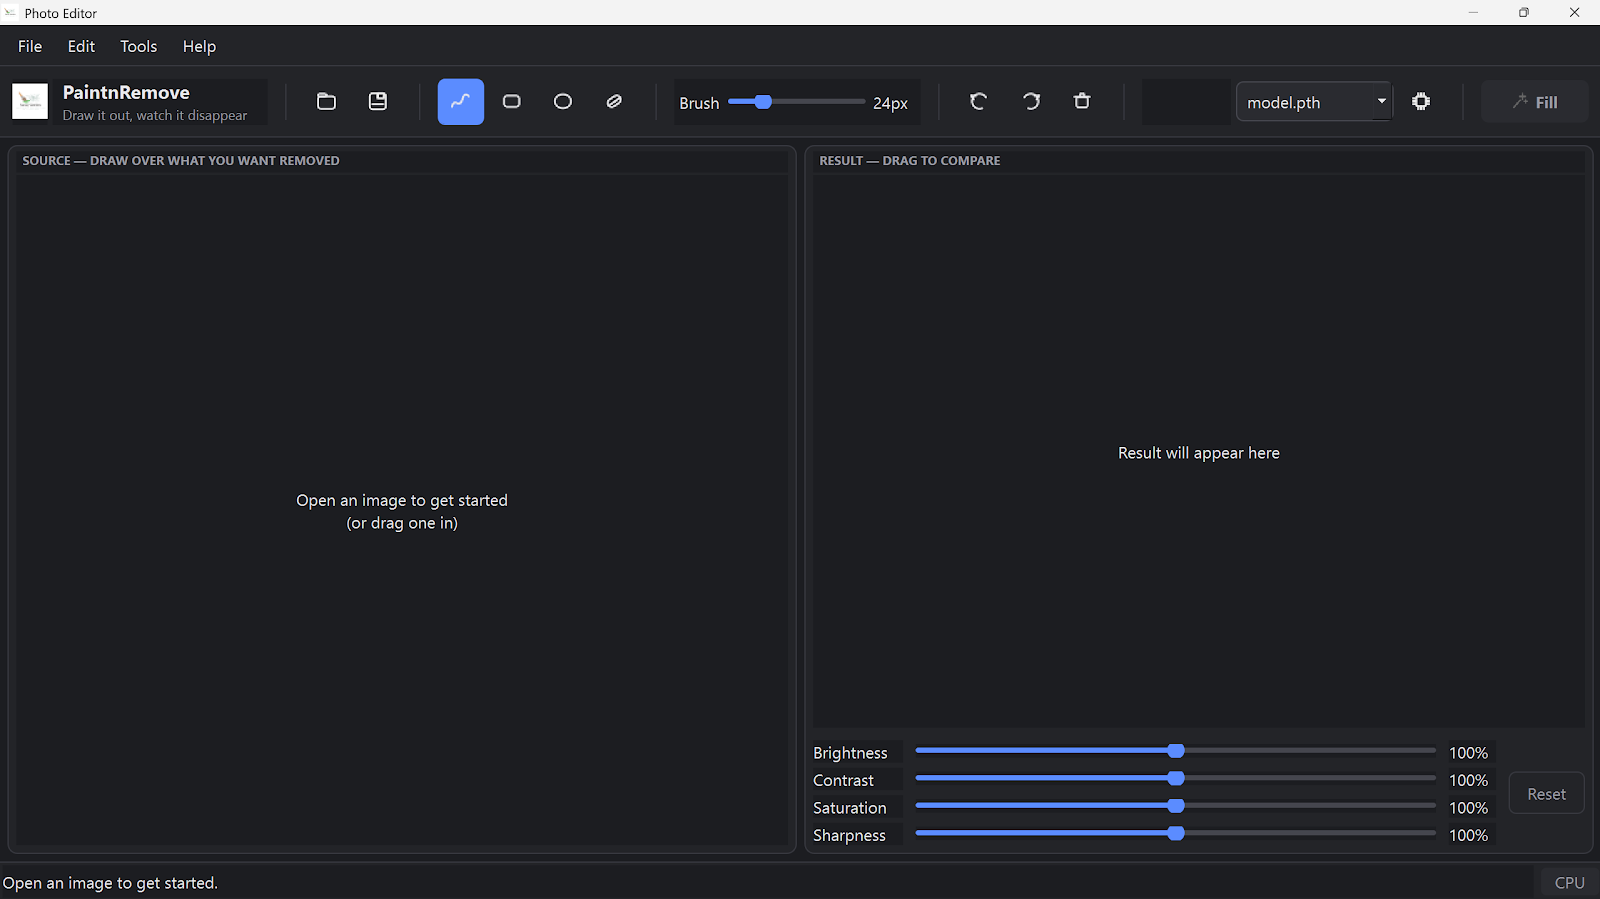This screenshot has height=899, width=1600.
Task: Select the freehand brush tool
Action: point(461,102)
